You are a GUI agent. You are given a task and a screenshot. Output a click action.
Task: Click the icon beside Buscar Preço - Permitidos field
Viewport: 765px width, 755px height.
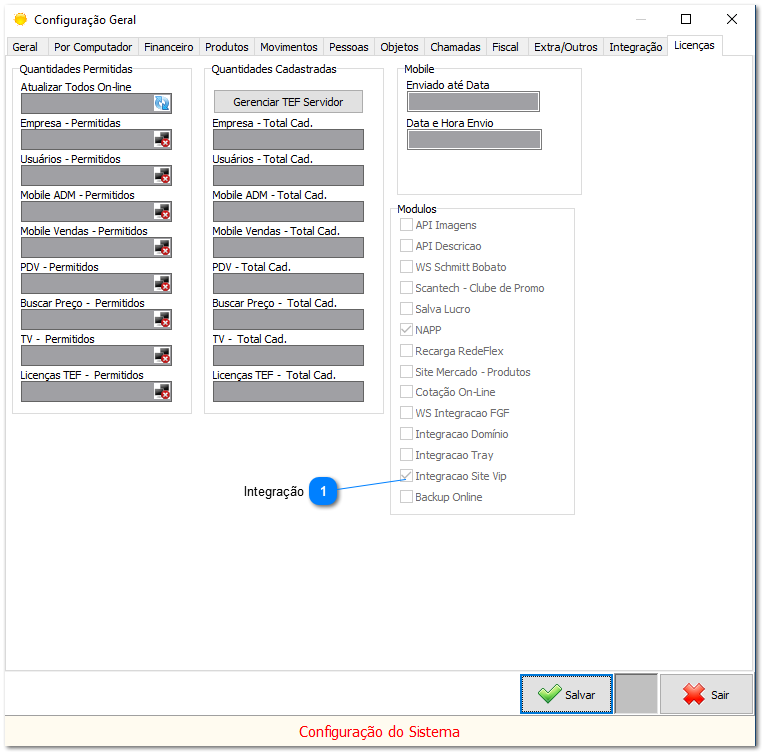(162, 320)
